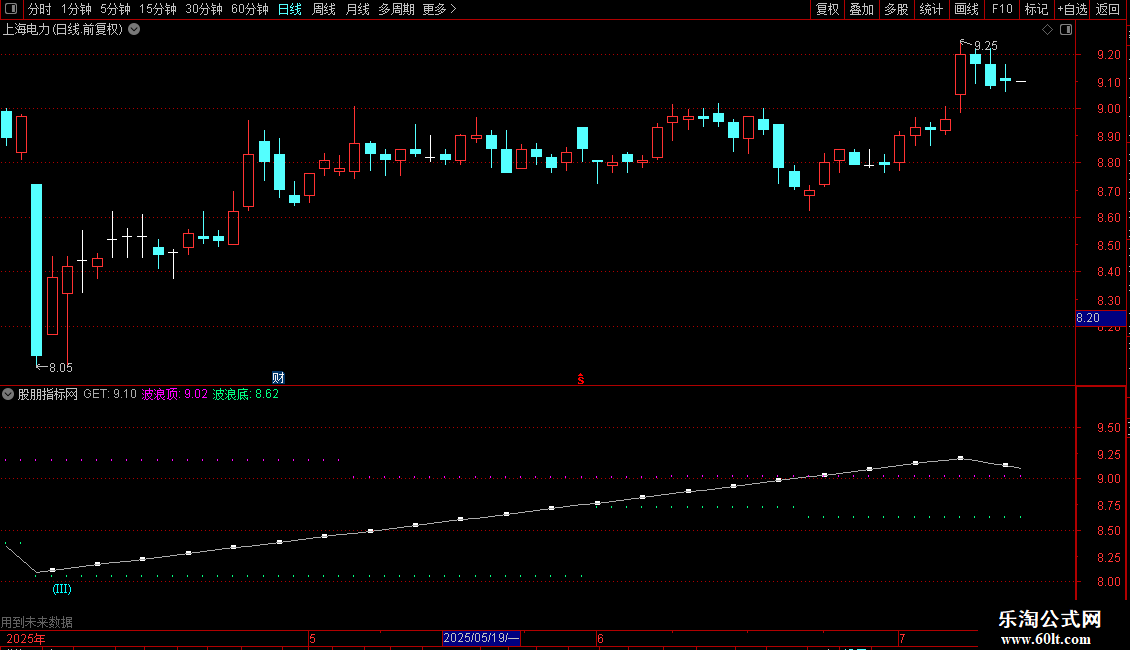Click the 2025年 label on the time axis

pyautogui.click(x=26, y=638)
